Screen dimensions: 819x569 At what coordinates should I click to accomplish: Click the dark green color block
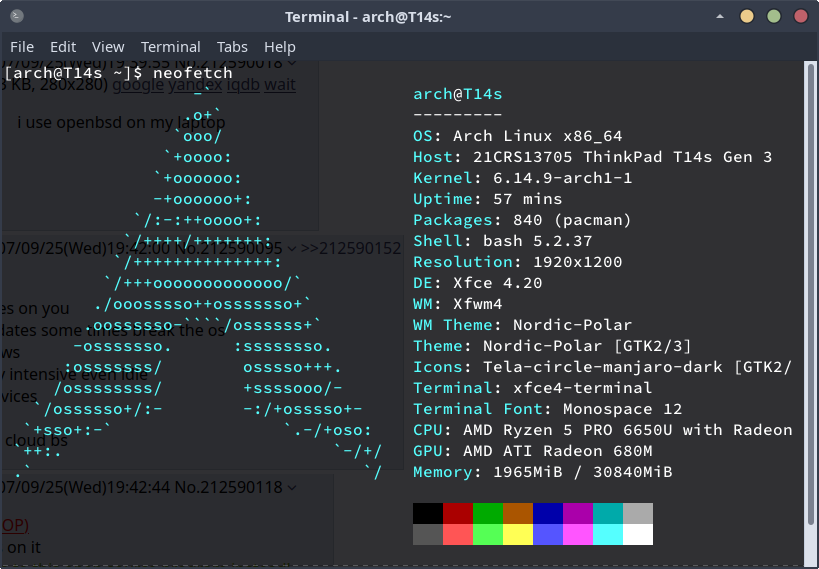point(488,513)
